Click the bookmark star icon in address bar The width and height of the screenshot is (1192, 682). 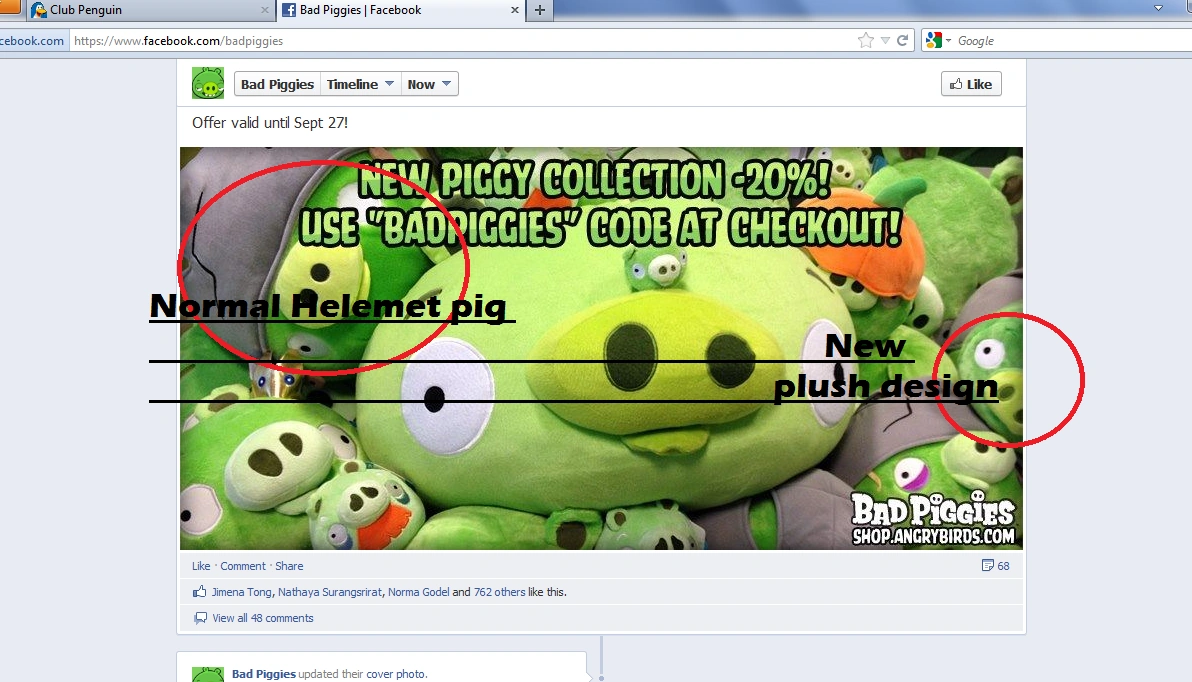pyautogui.click(x=865, y=41)
